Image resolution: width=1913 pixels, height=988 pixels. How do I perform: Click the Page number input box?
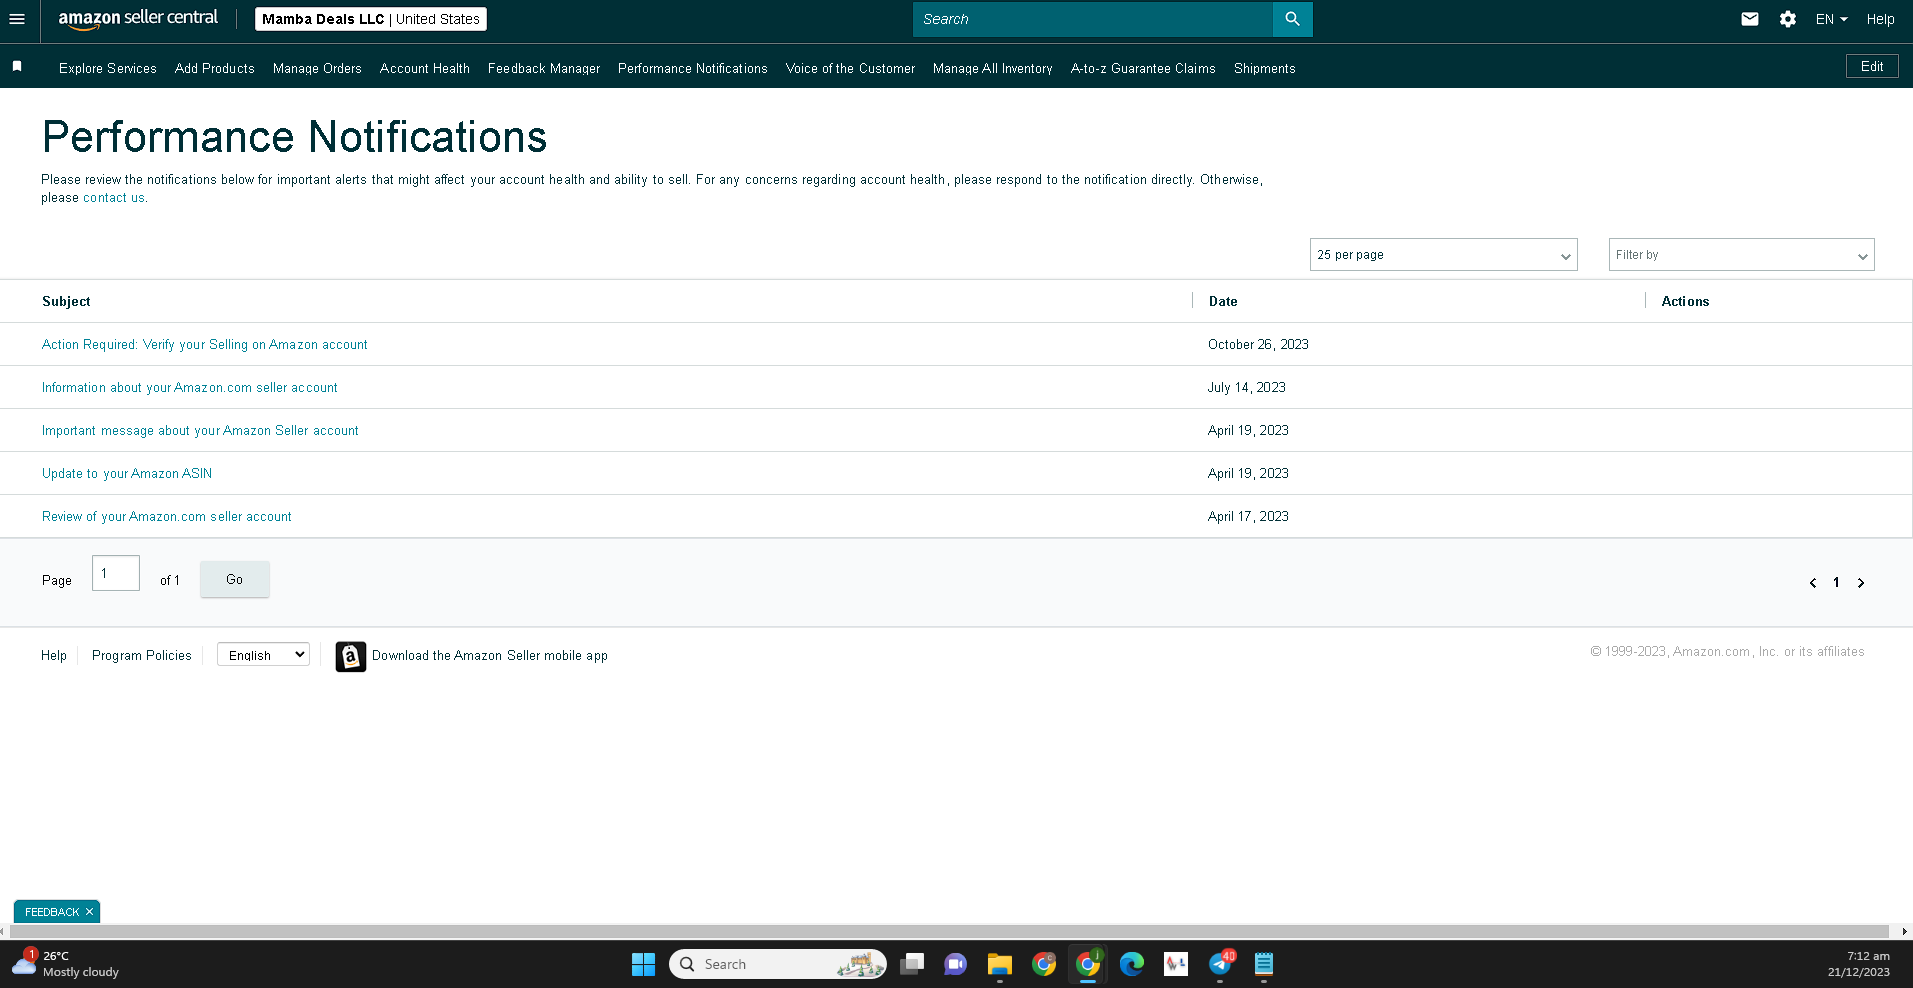(x=116, y=573)
